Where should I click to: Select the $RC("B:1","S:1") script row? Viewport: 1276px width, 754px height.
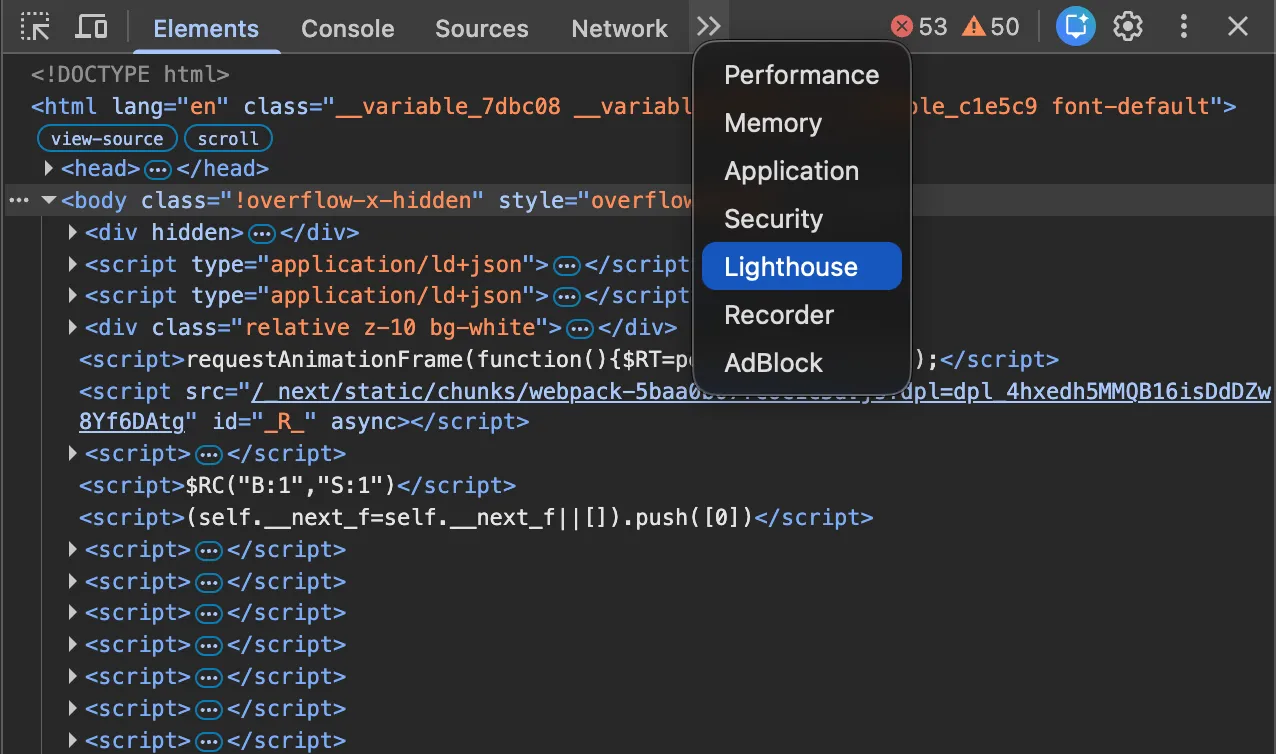[x=298, y=486]
